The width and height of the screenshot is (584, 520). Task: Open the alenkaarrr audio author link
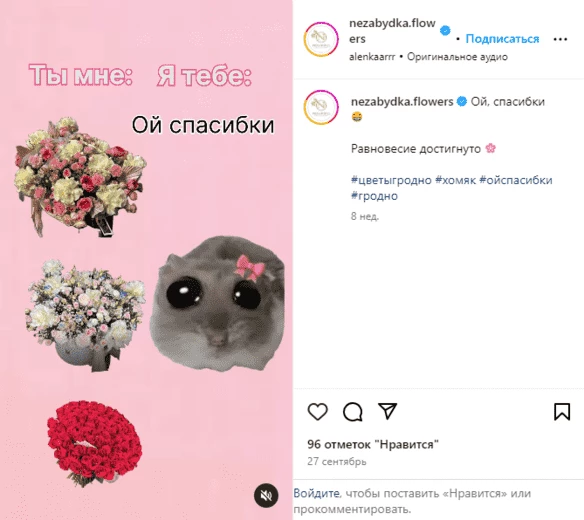pyautogui.click(x=372, y=57)
